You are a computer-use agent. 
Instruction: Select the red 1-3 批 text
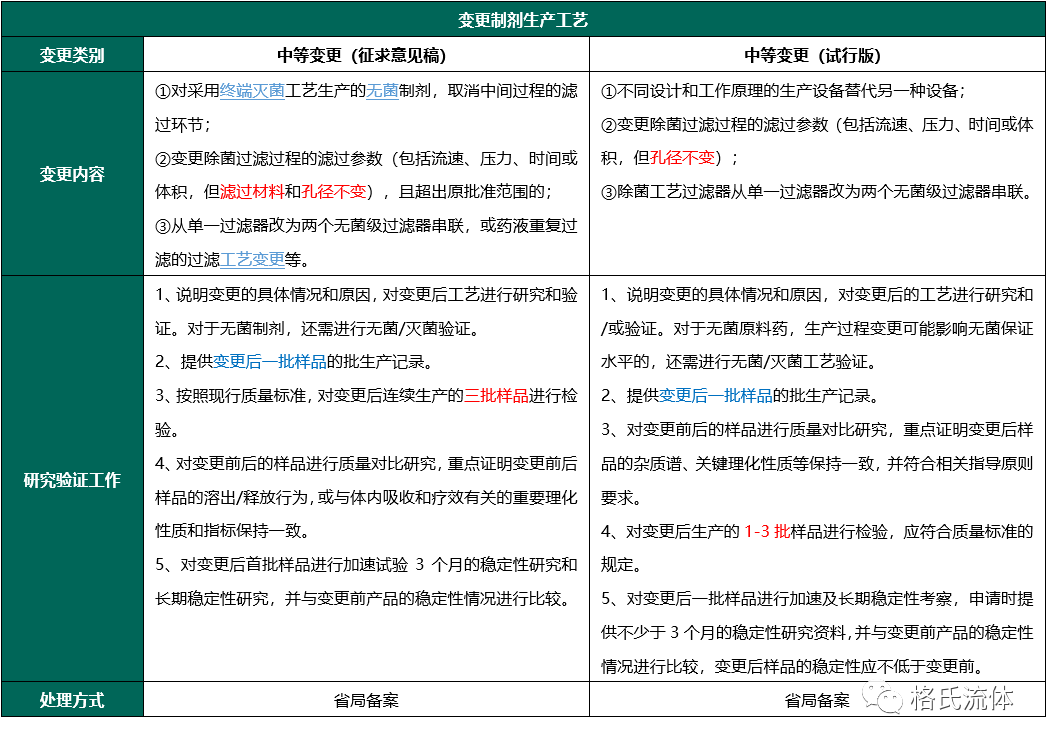[767, 531]
